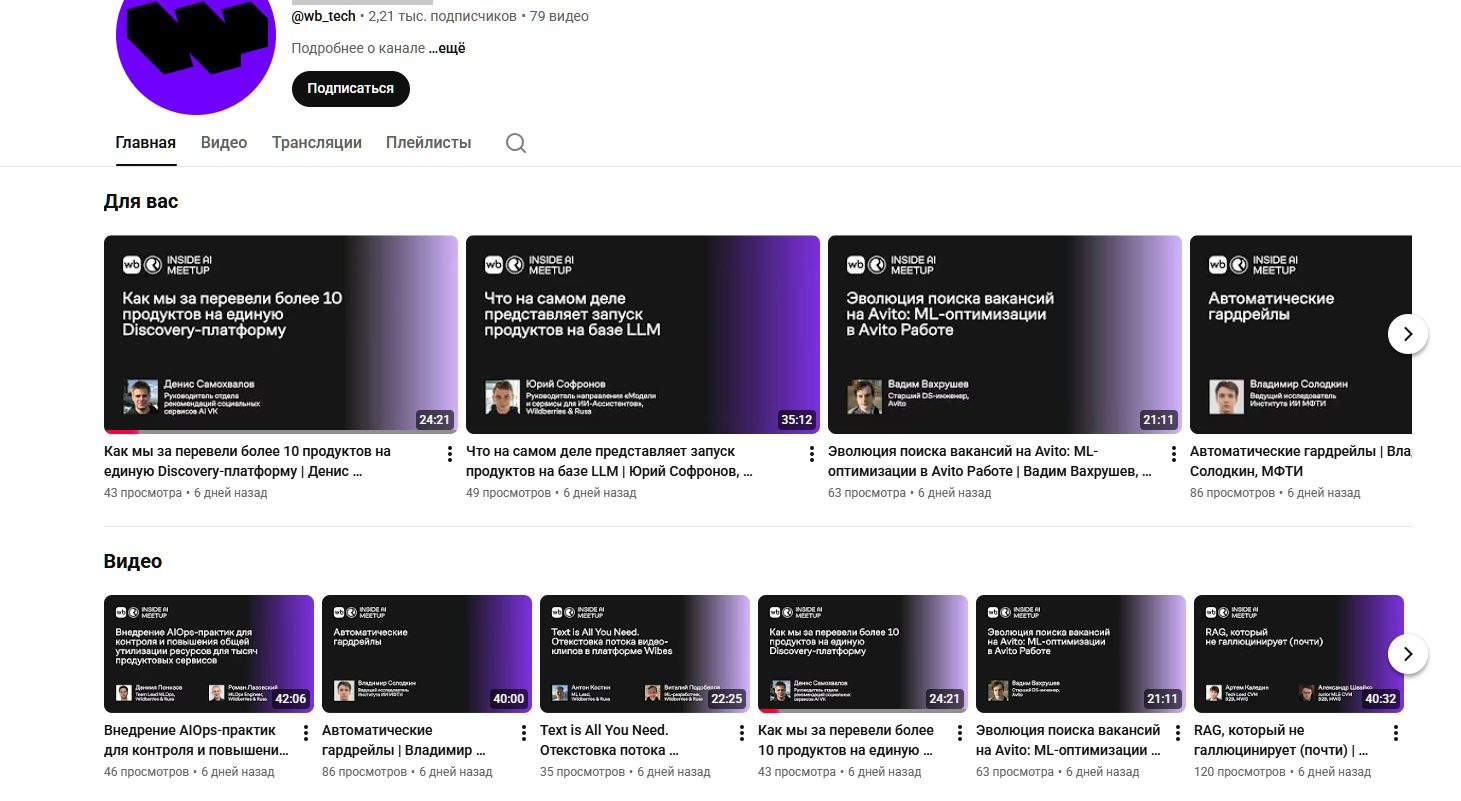The width and height of the screenshot is (1461, 801).
Task: Expand channel description with …ещё
Action: click(x=447, y=48)
